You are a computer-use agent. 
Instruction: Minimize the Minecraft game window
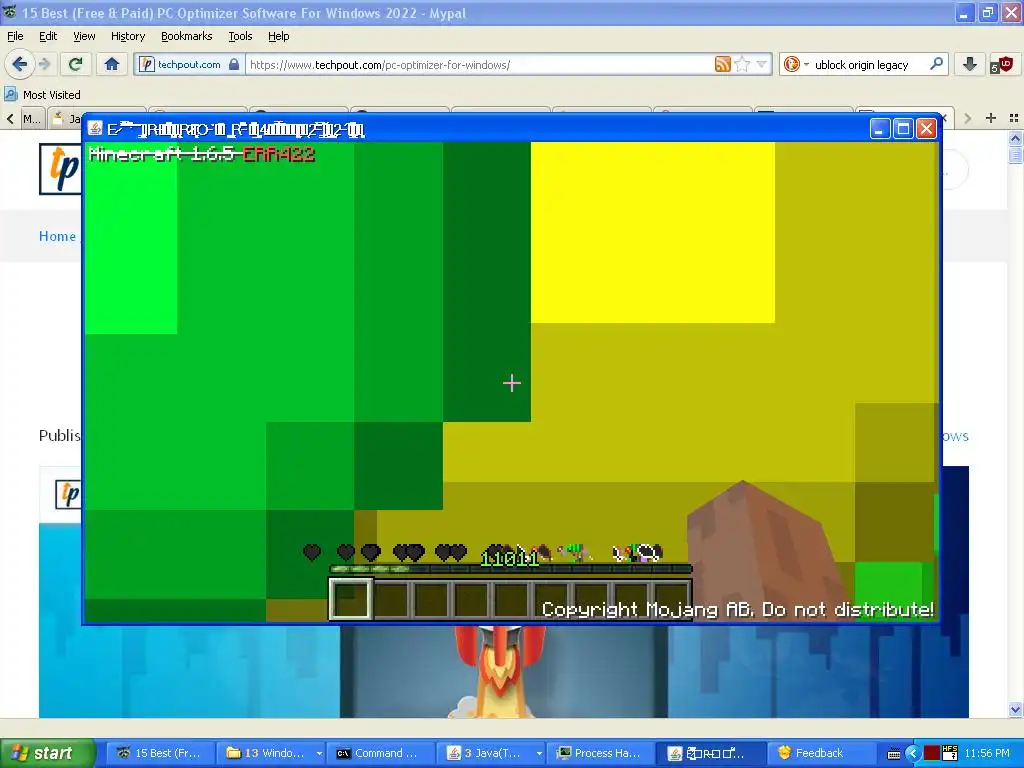880,129
